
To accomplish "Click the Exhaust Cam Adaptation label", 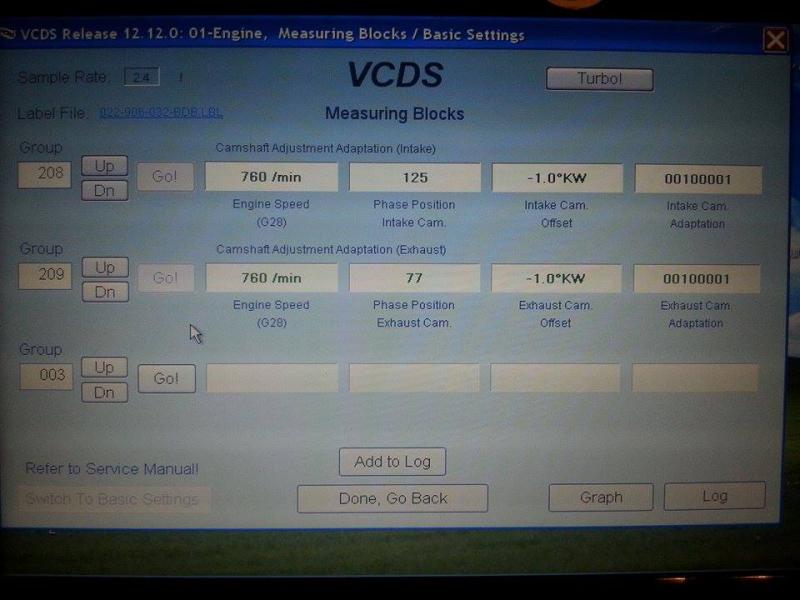I will (695, 314).
